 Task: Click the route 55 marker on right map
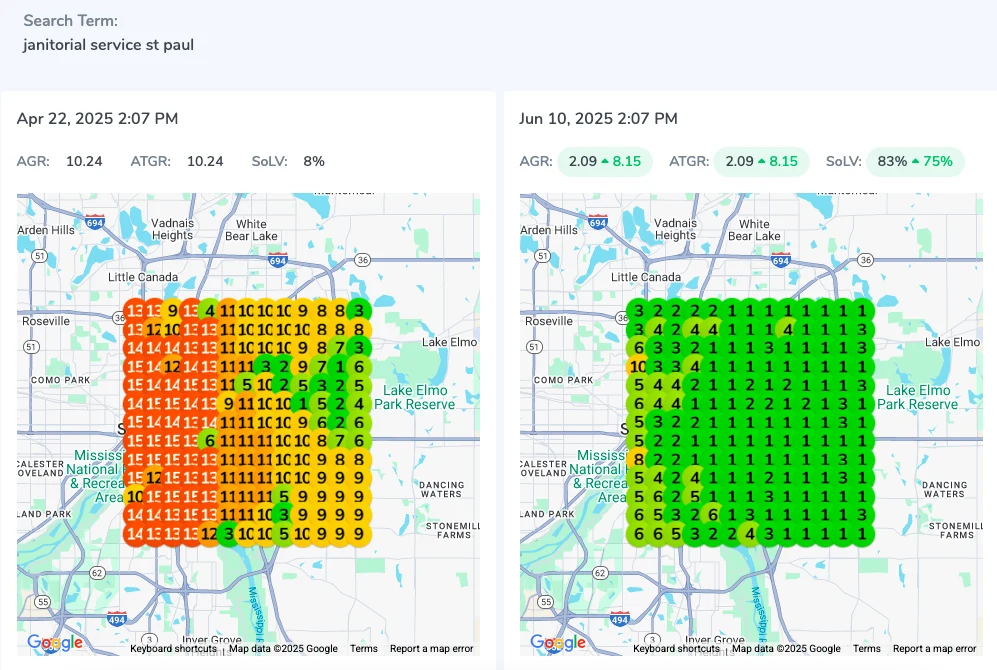(546, 601)
